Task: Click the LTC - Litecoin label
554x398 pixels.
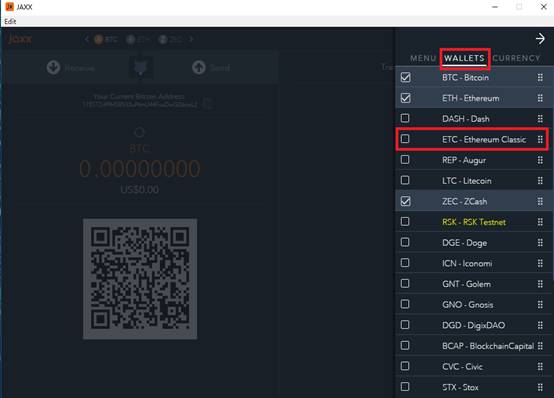Action: 467,181
